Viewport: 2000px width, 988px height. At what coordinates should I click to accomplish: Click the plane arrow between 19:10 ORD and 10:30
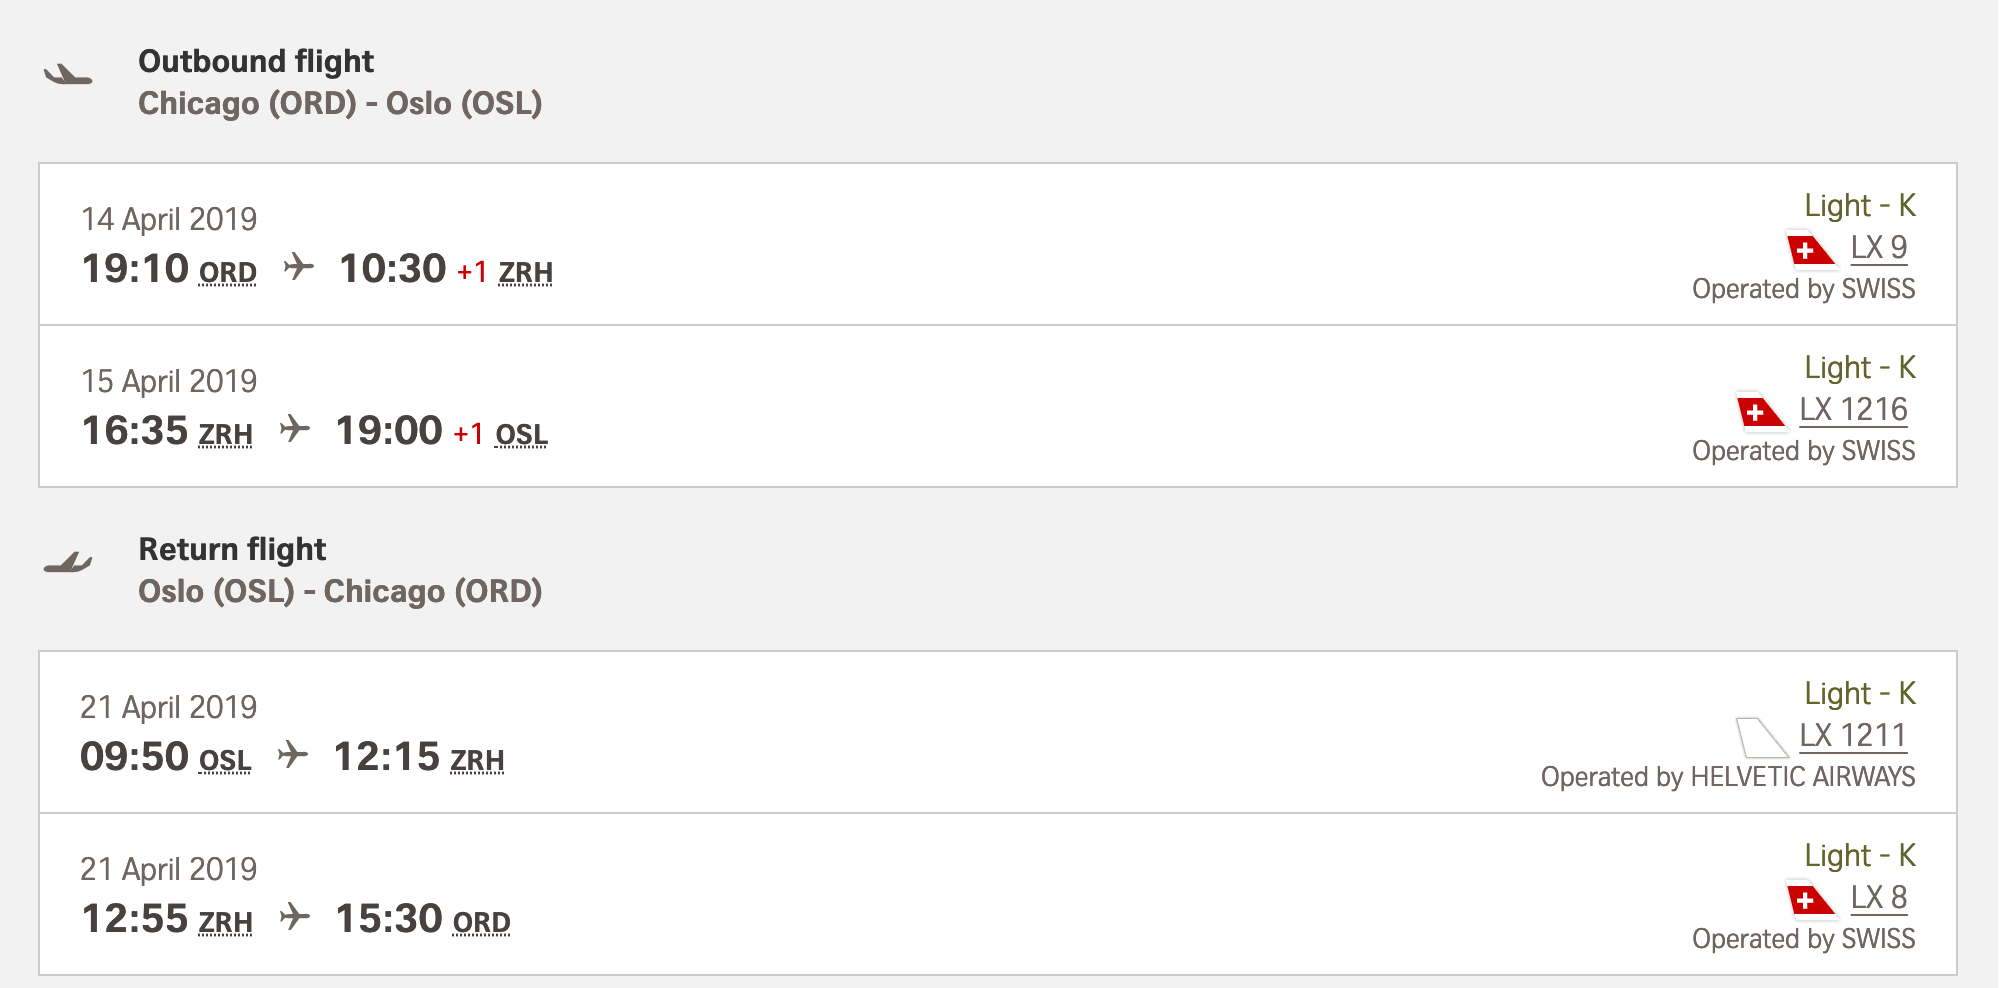click(298, 267)
